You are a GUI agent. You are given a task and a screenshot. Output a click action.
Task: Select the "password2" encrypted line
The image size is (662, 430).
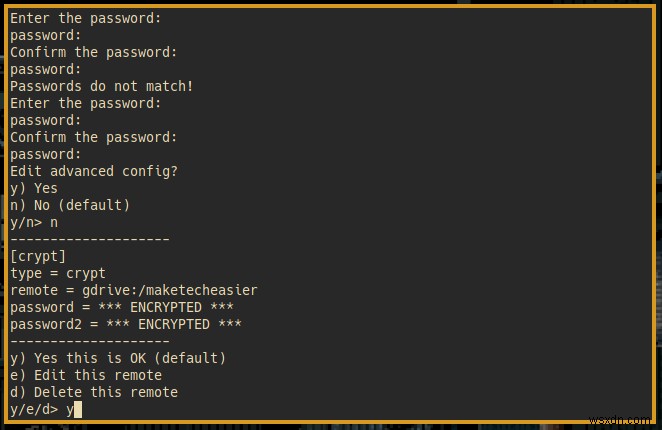[x=126, y=324]
